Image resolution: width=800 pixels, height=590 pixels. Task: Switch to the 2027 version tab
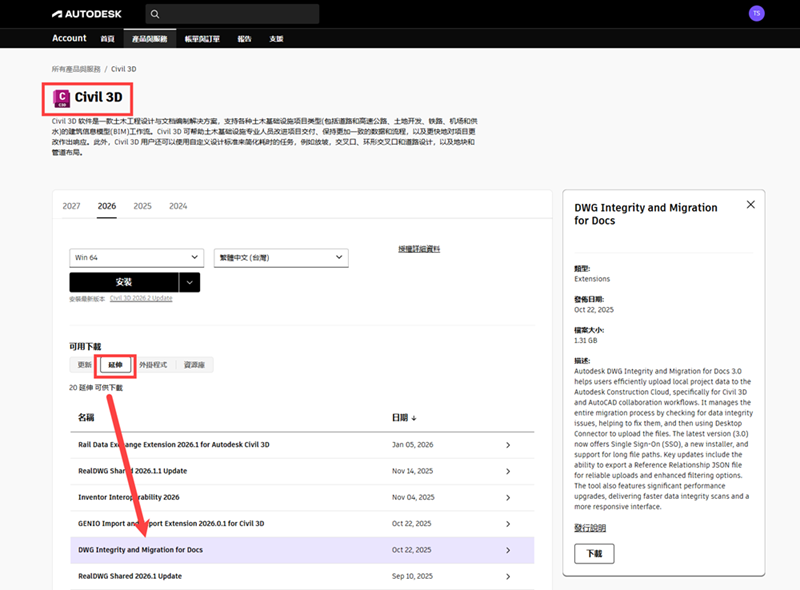(71, 206)
